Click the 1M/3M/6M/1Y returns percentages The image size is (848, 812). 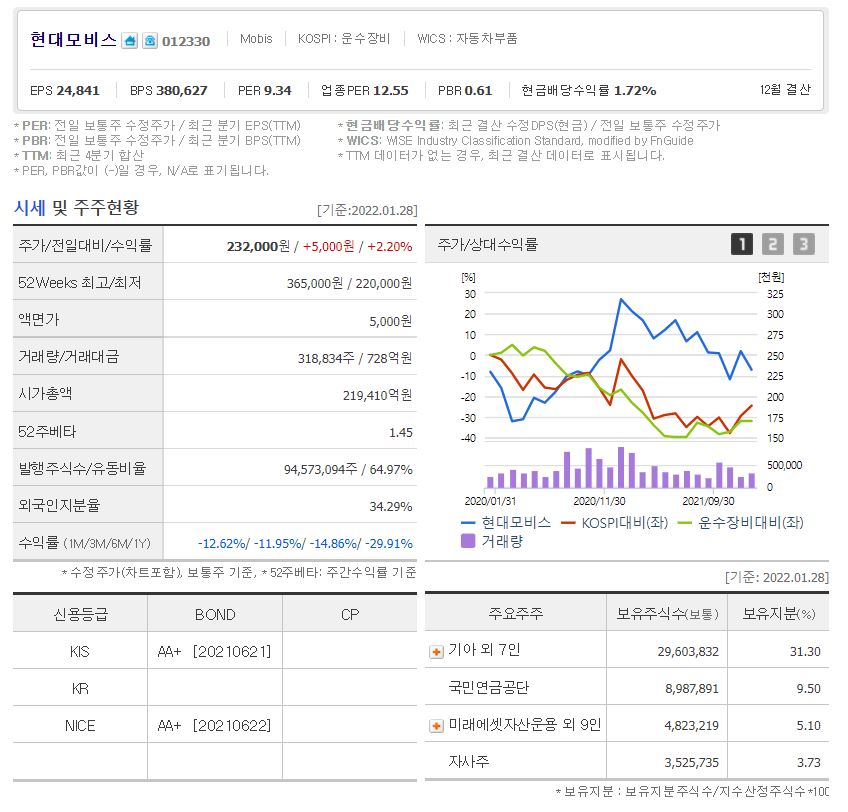point(305,543)
